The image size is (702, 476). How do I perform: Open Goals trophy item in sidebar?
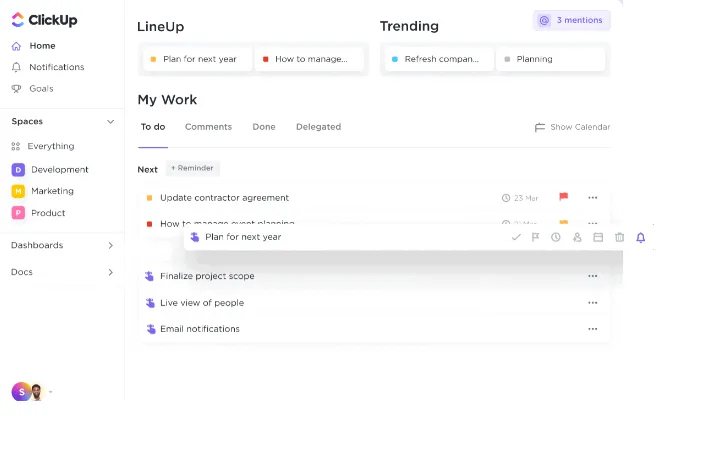pos(33,89)
